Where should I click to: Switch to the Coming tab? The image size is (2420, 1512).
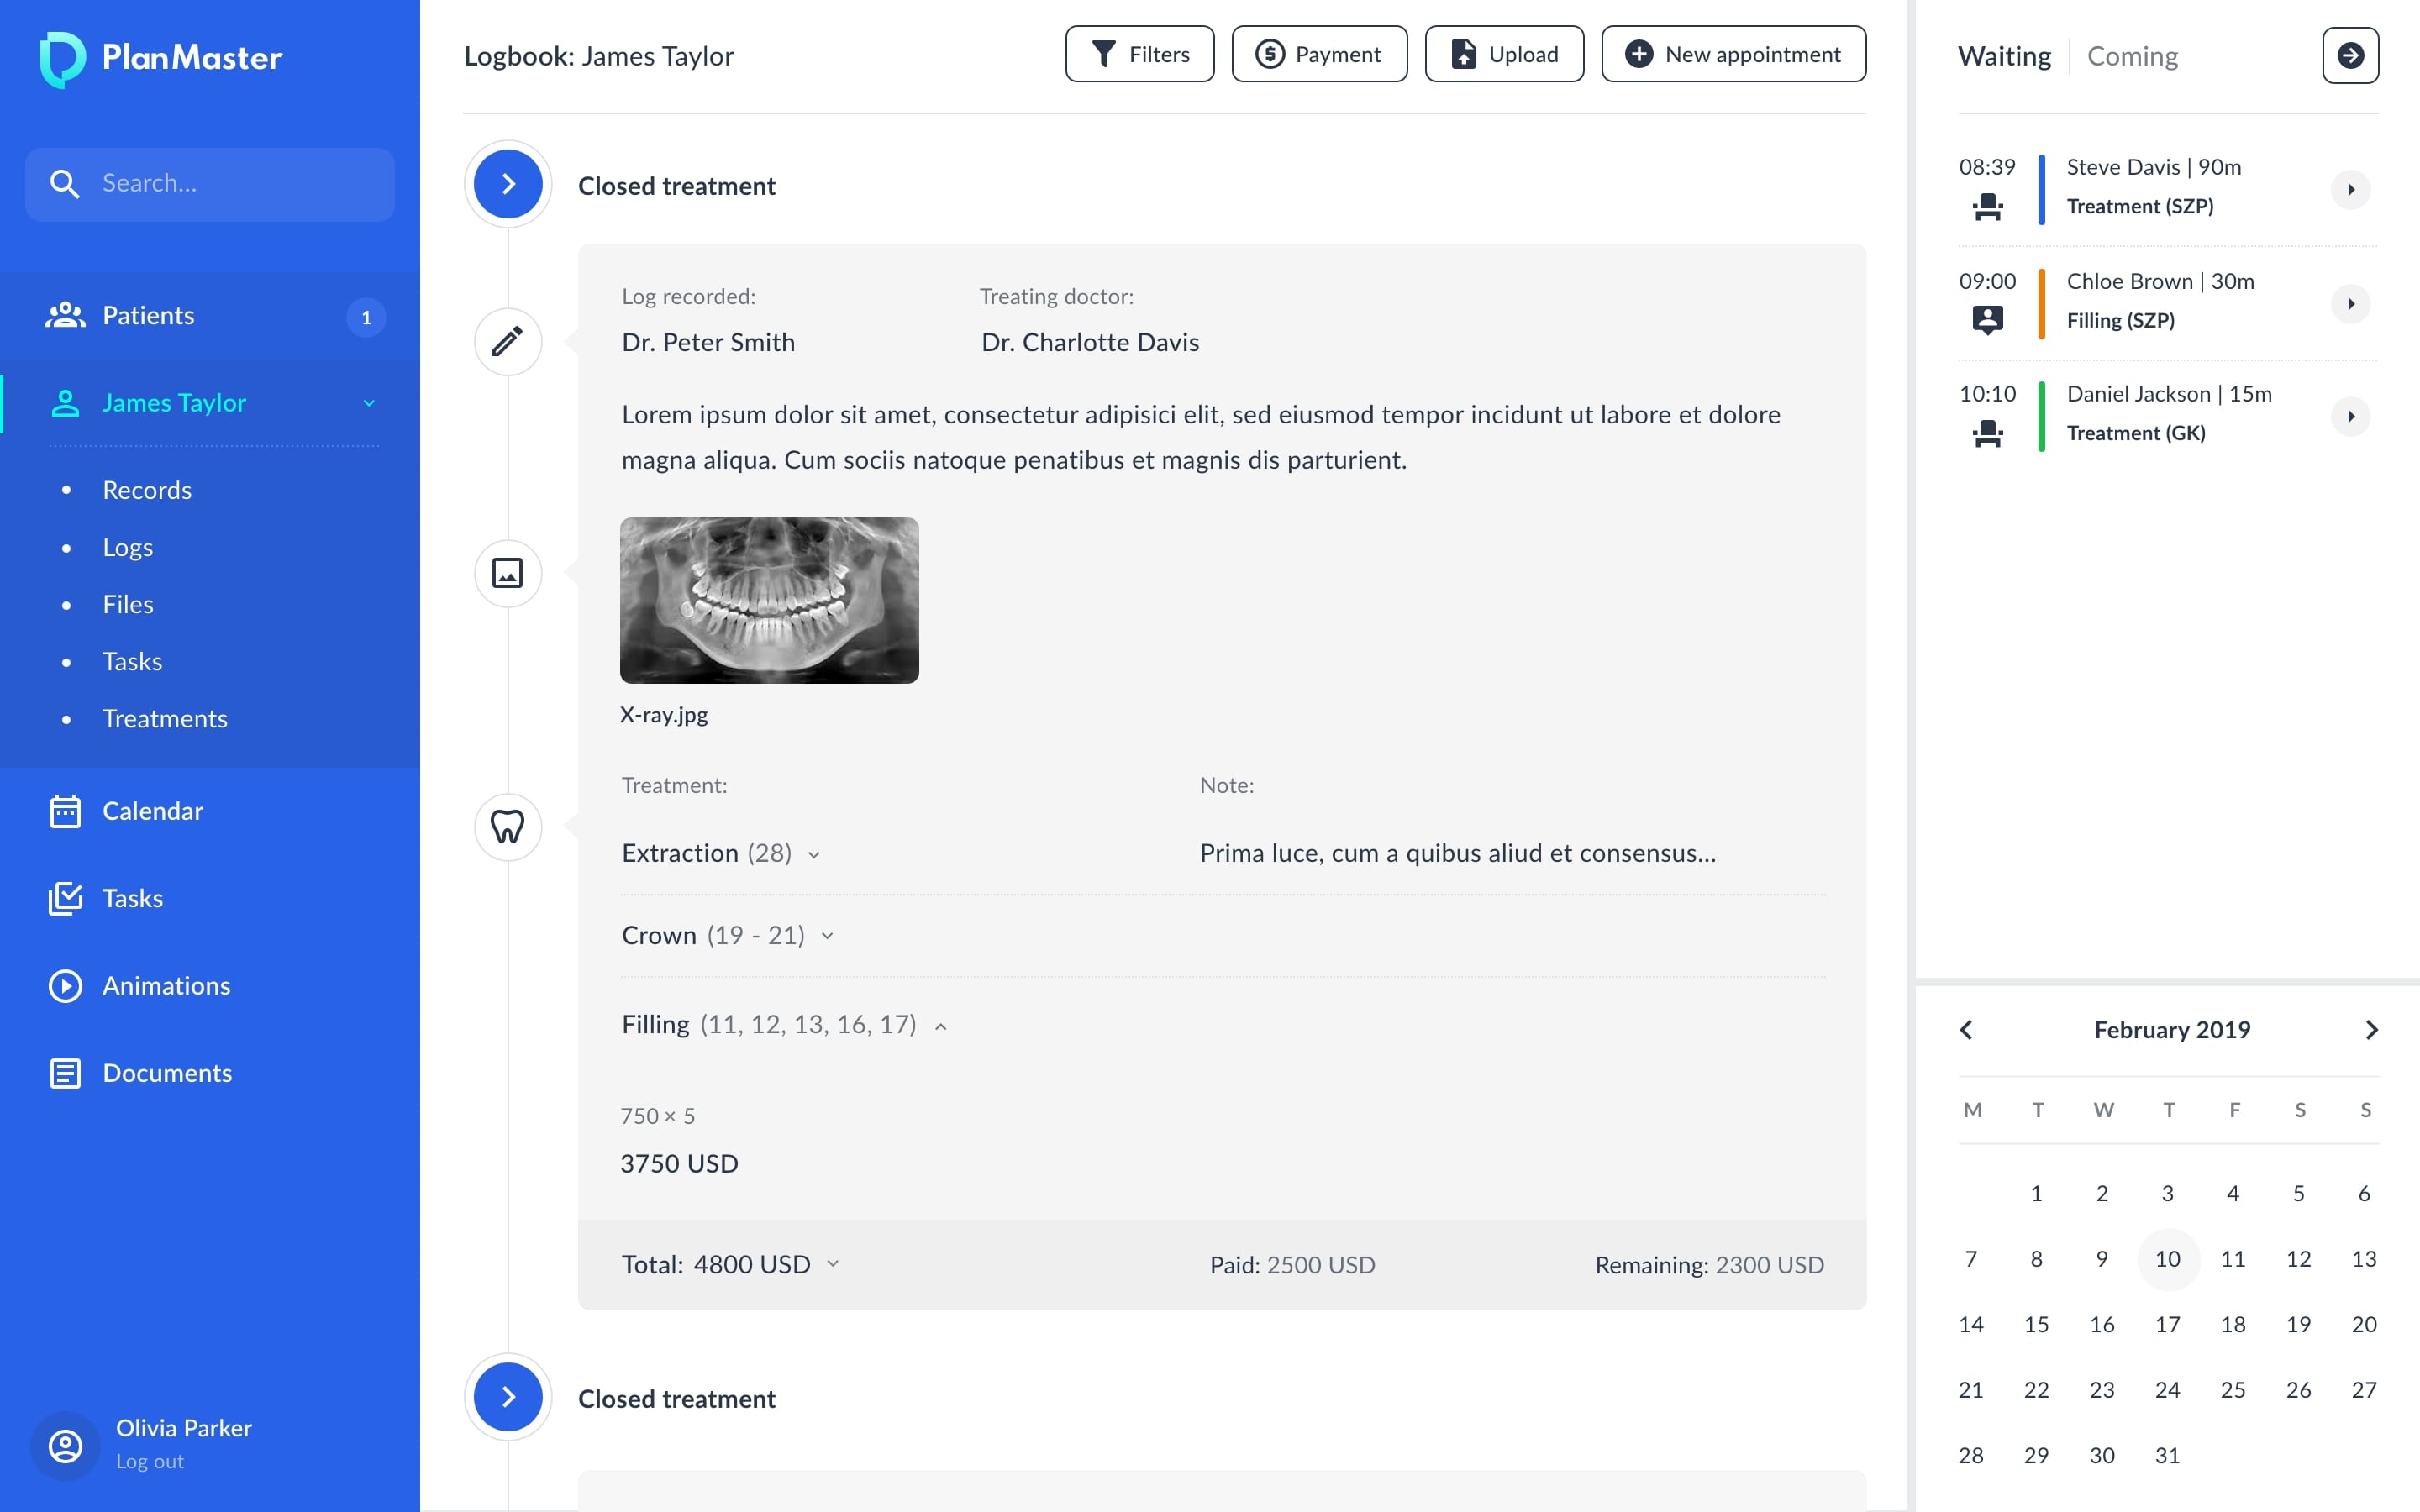tap(2132, 56)
